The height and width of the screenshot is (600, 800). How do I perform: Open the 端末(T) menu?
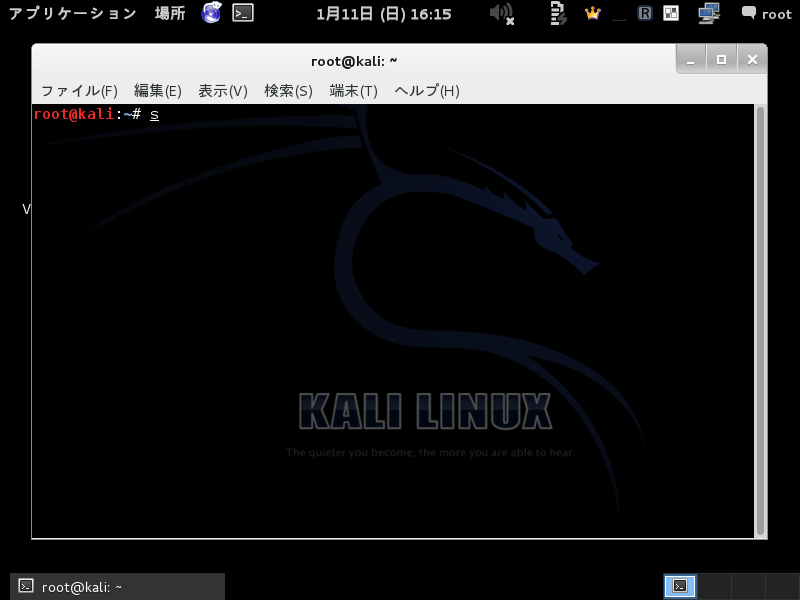[x=354, y=91]
